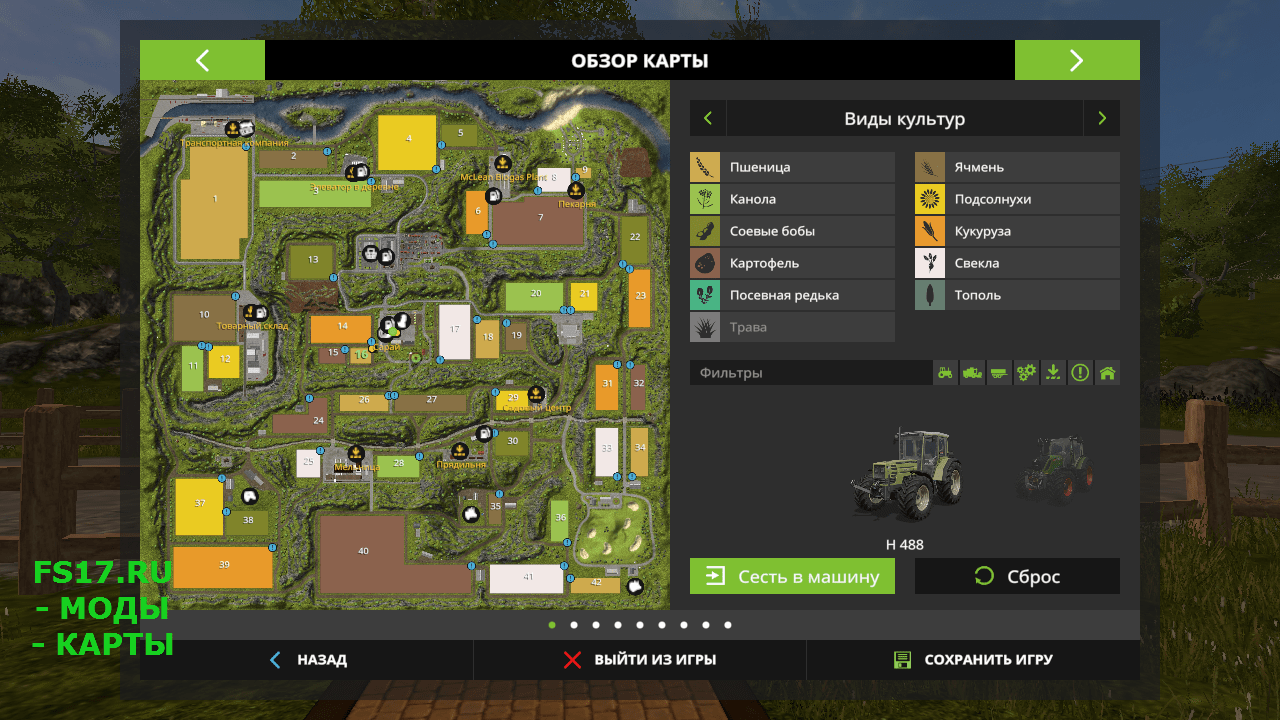Click the sheep icon near field 38
Screen dimensions: 1280x720
coord(249,496)
